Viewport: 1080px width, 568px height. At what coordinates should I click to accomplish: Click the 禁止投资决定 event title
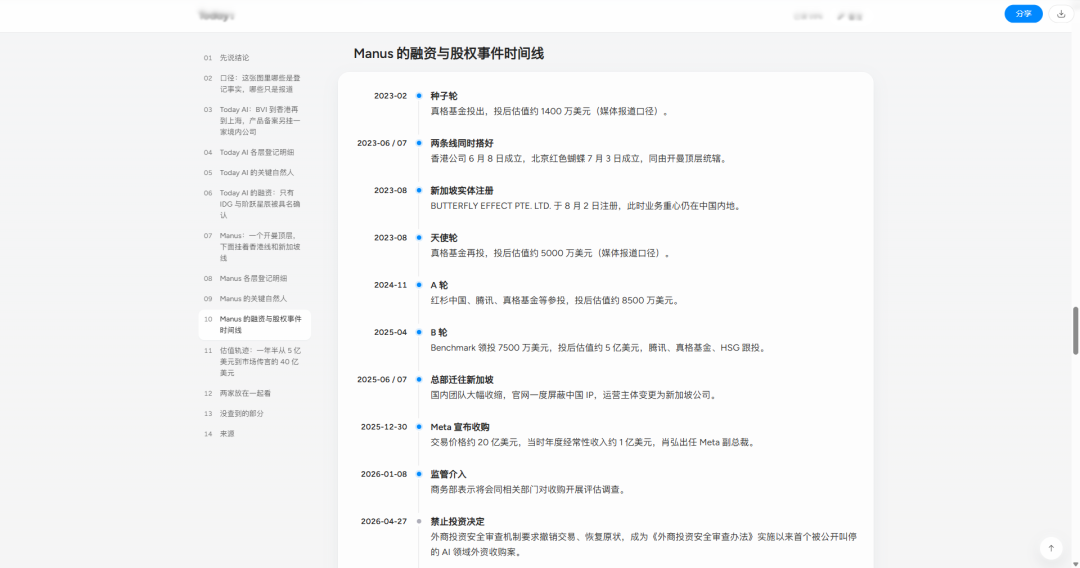(x=457, y=521)
